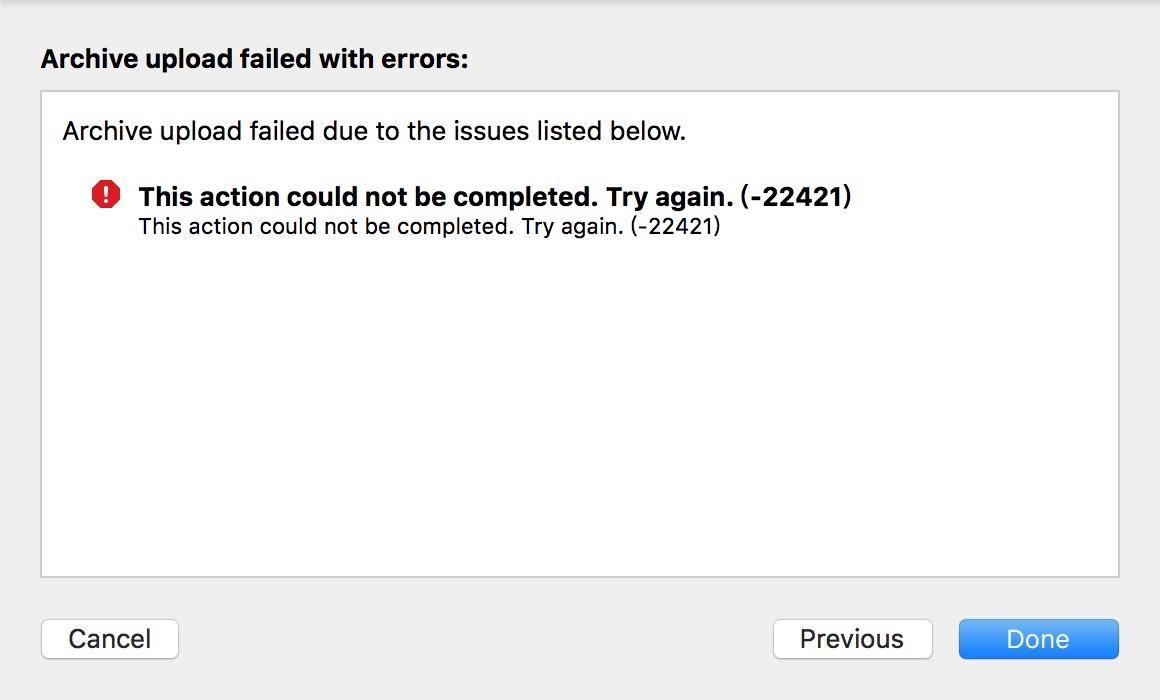
Task: Select the bold 'This action could not be completed' error row
Action: pyautogui.click(x=495, y=197)
